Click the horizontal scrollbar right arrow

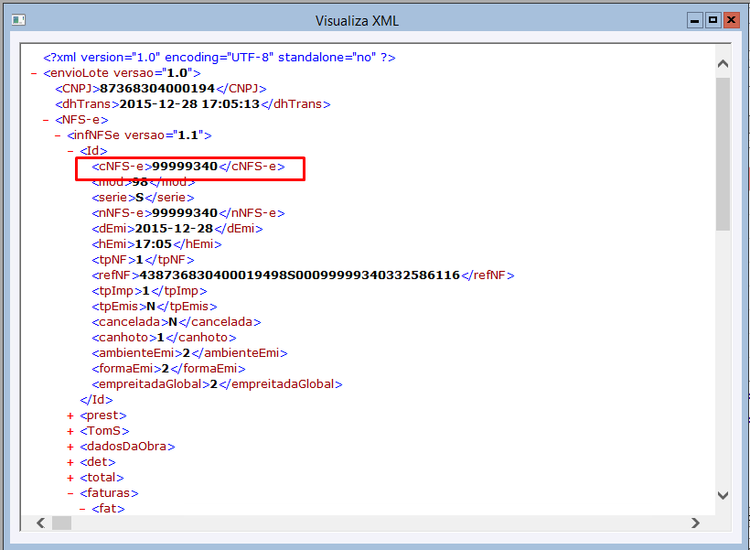695,523
